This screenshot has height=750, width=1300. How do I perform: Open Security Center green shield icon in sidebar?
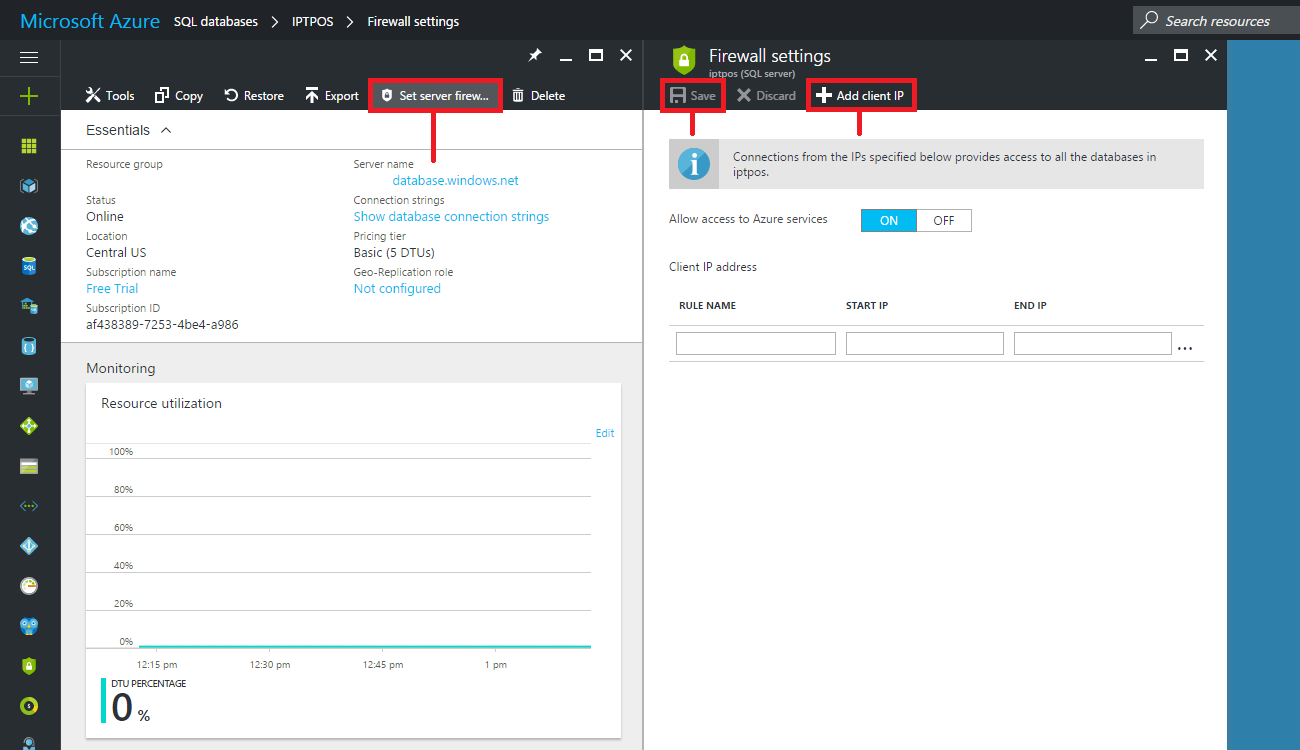29,666
